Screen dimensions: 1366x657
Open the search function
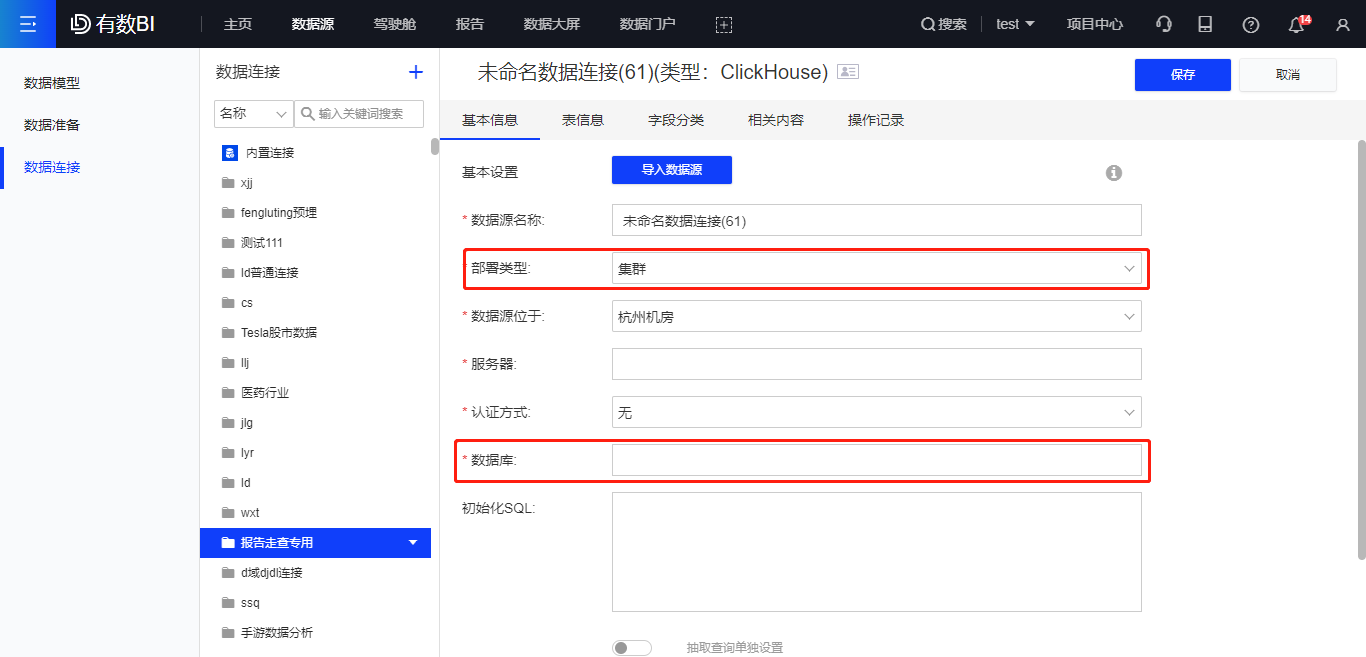(x=943, y=23)
